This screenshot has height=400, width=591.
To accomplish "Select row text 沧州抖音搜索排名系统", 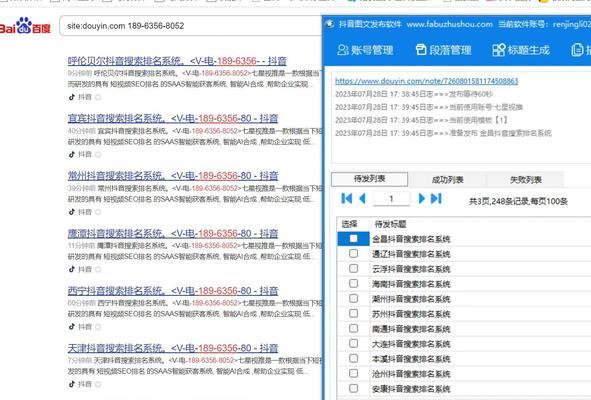I will pos(411,374).
